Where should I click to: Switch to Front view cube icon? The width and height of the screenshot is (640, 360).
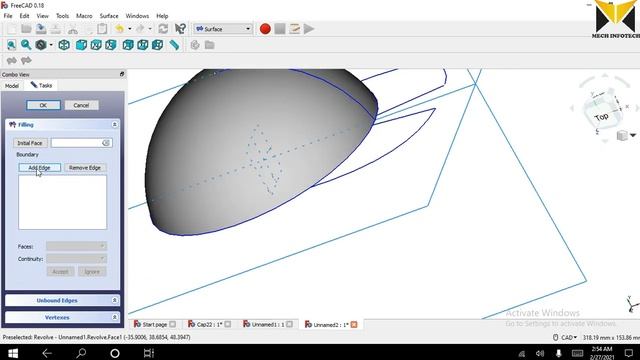click(x=81, y=45)
